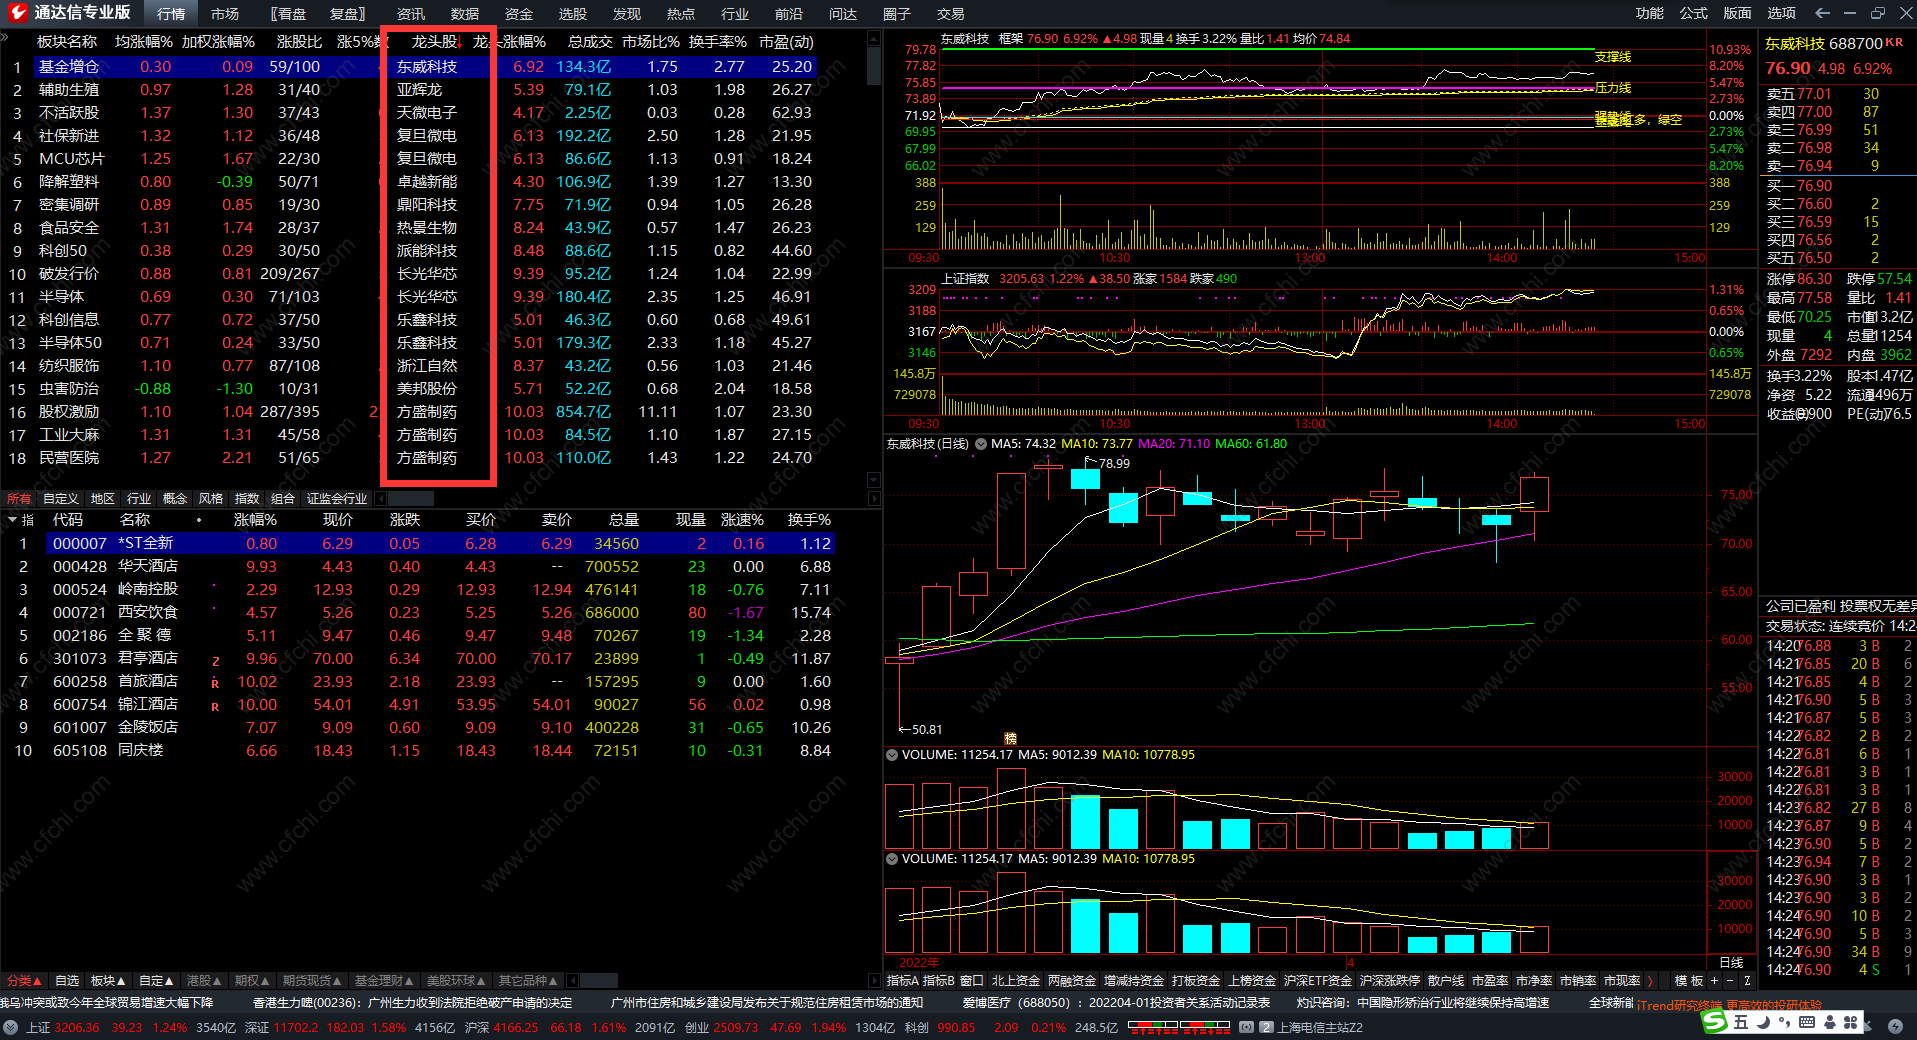The image size is (1917, 1040).
Task: Select the 锦江酒店 stock row
Action: [x=147, y=705]
